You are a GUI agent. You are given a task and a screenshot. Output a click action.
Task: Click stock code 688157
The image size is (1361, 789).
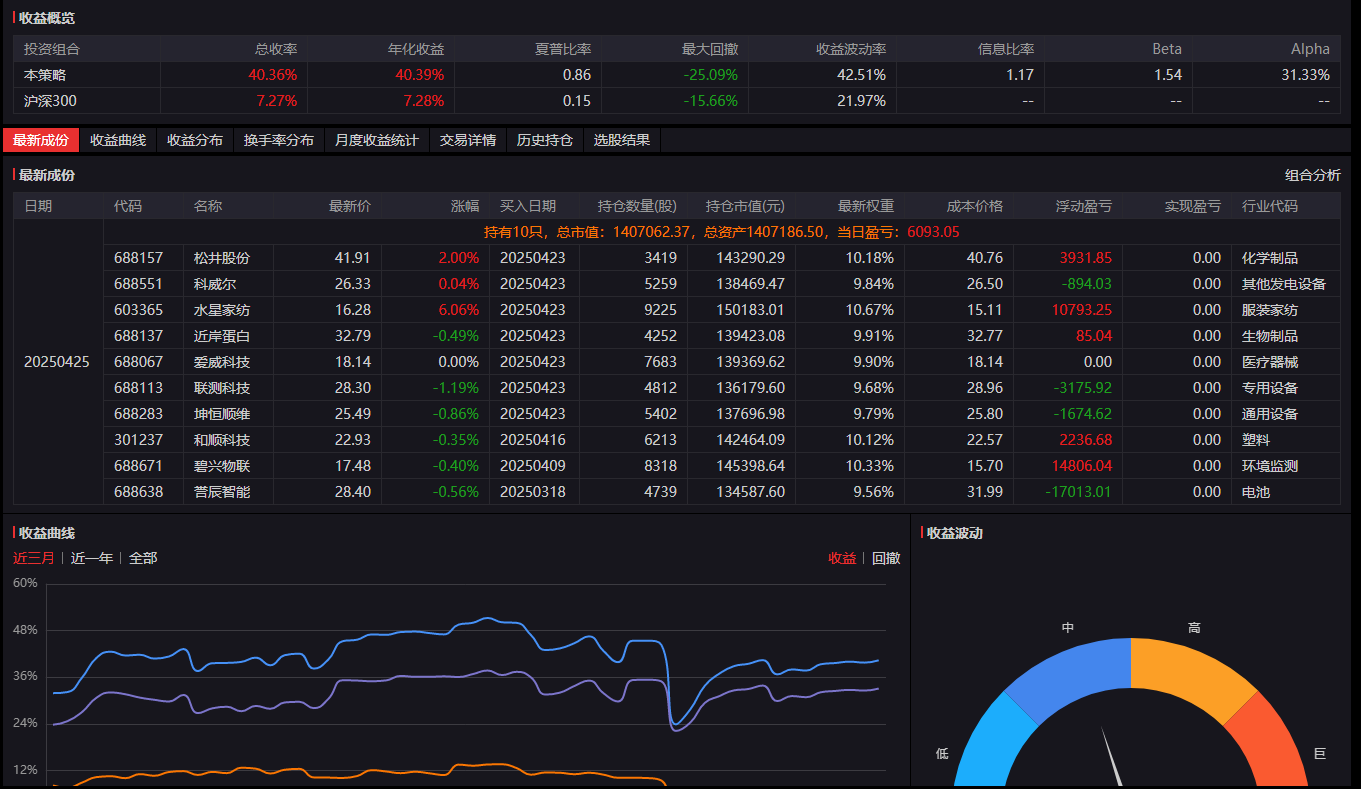138,258
